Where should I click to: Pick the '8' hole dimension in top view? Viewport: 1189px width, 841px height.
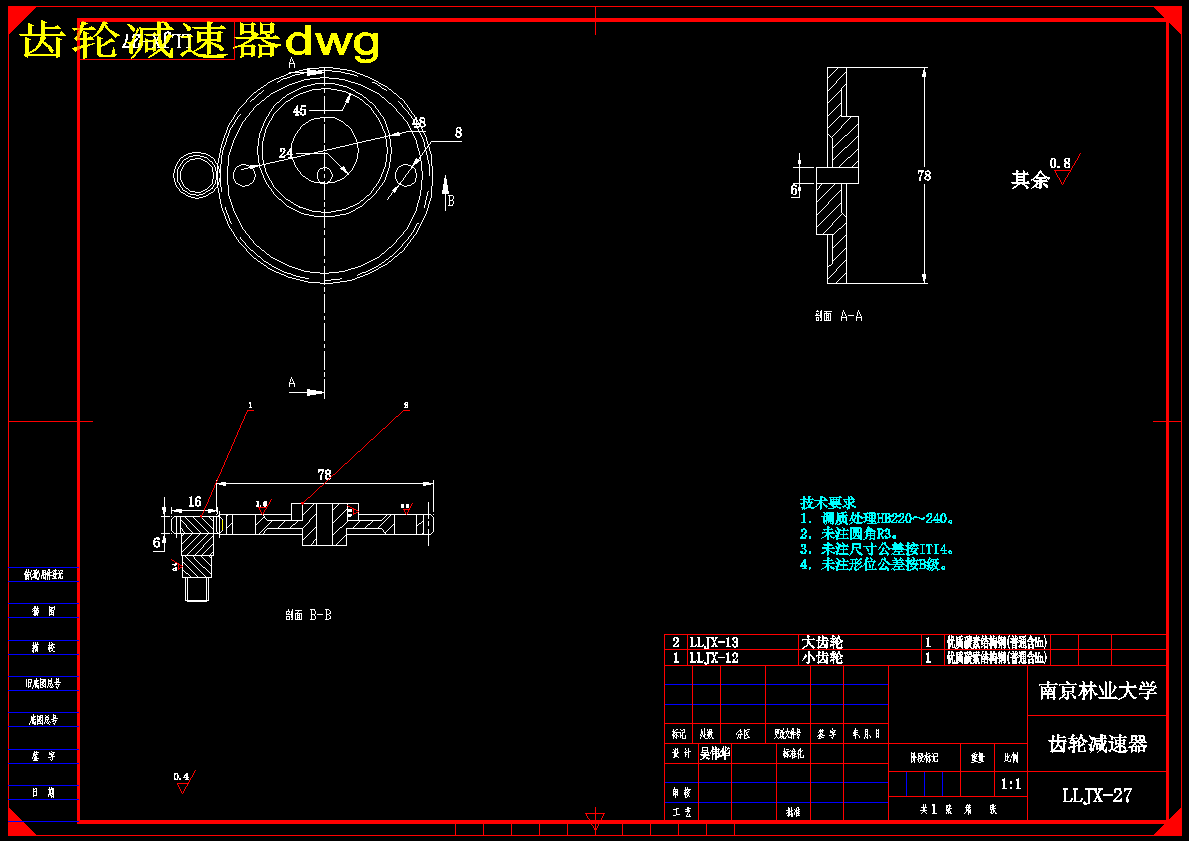458,133
